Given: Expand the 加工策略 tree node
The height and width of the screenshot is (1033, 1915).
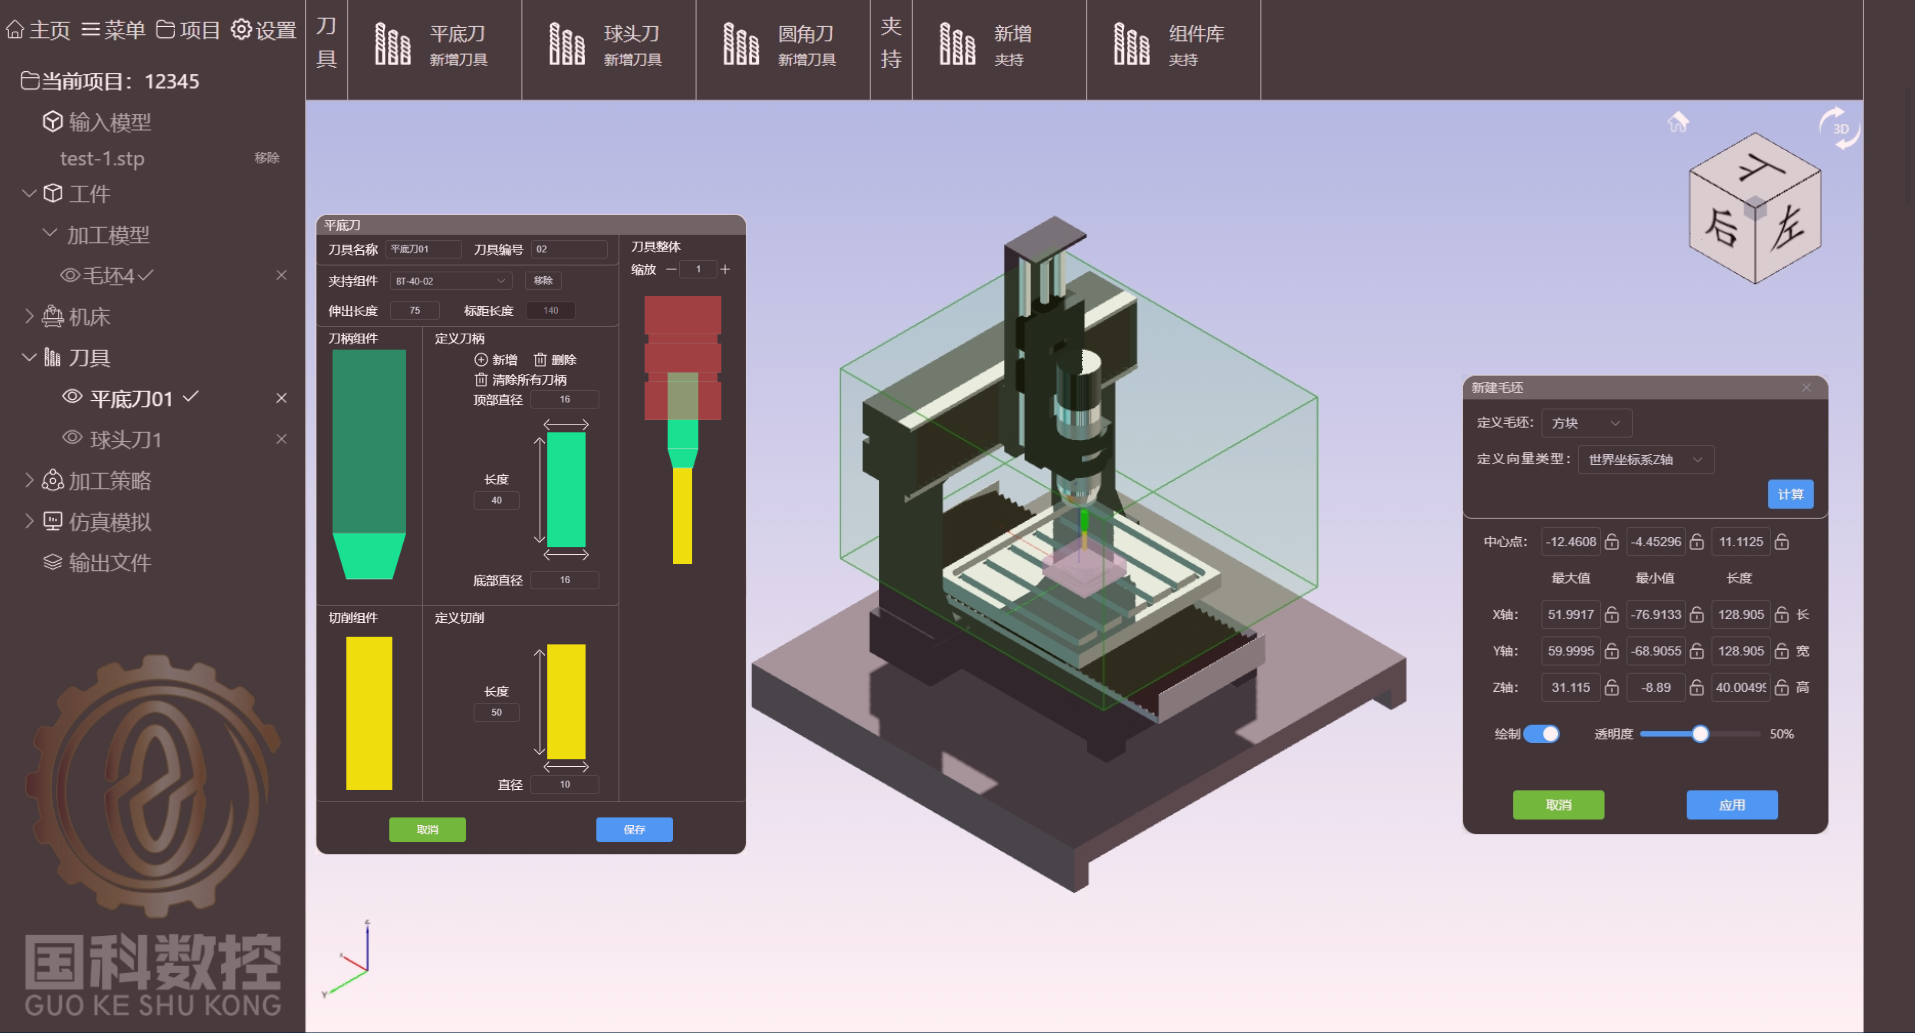Looking at the screenshot, I should point(29,481).
